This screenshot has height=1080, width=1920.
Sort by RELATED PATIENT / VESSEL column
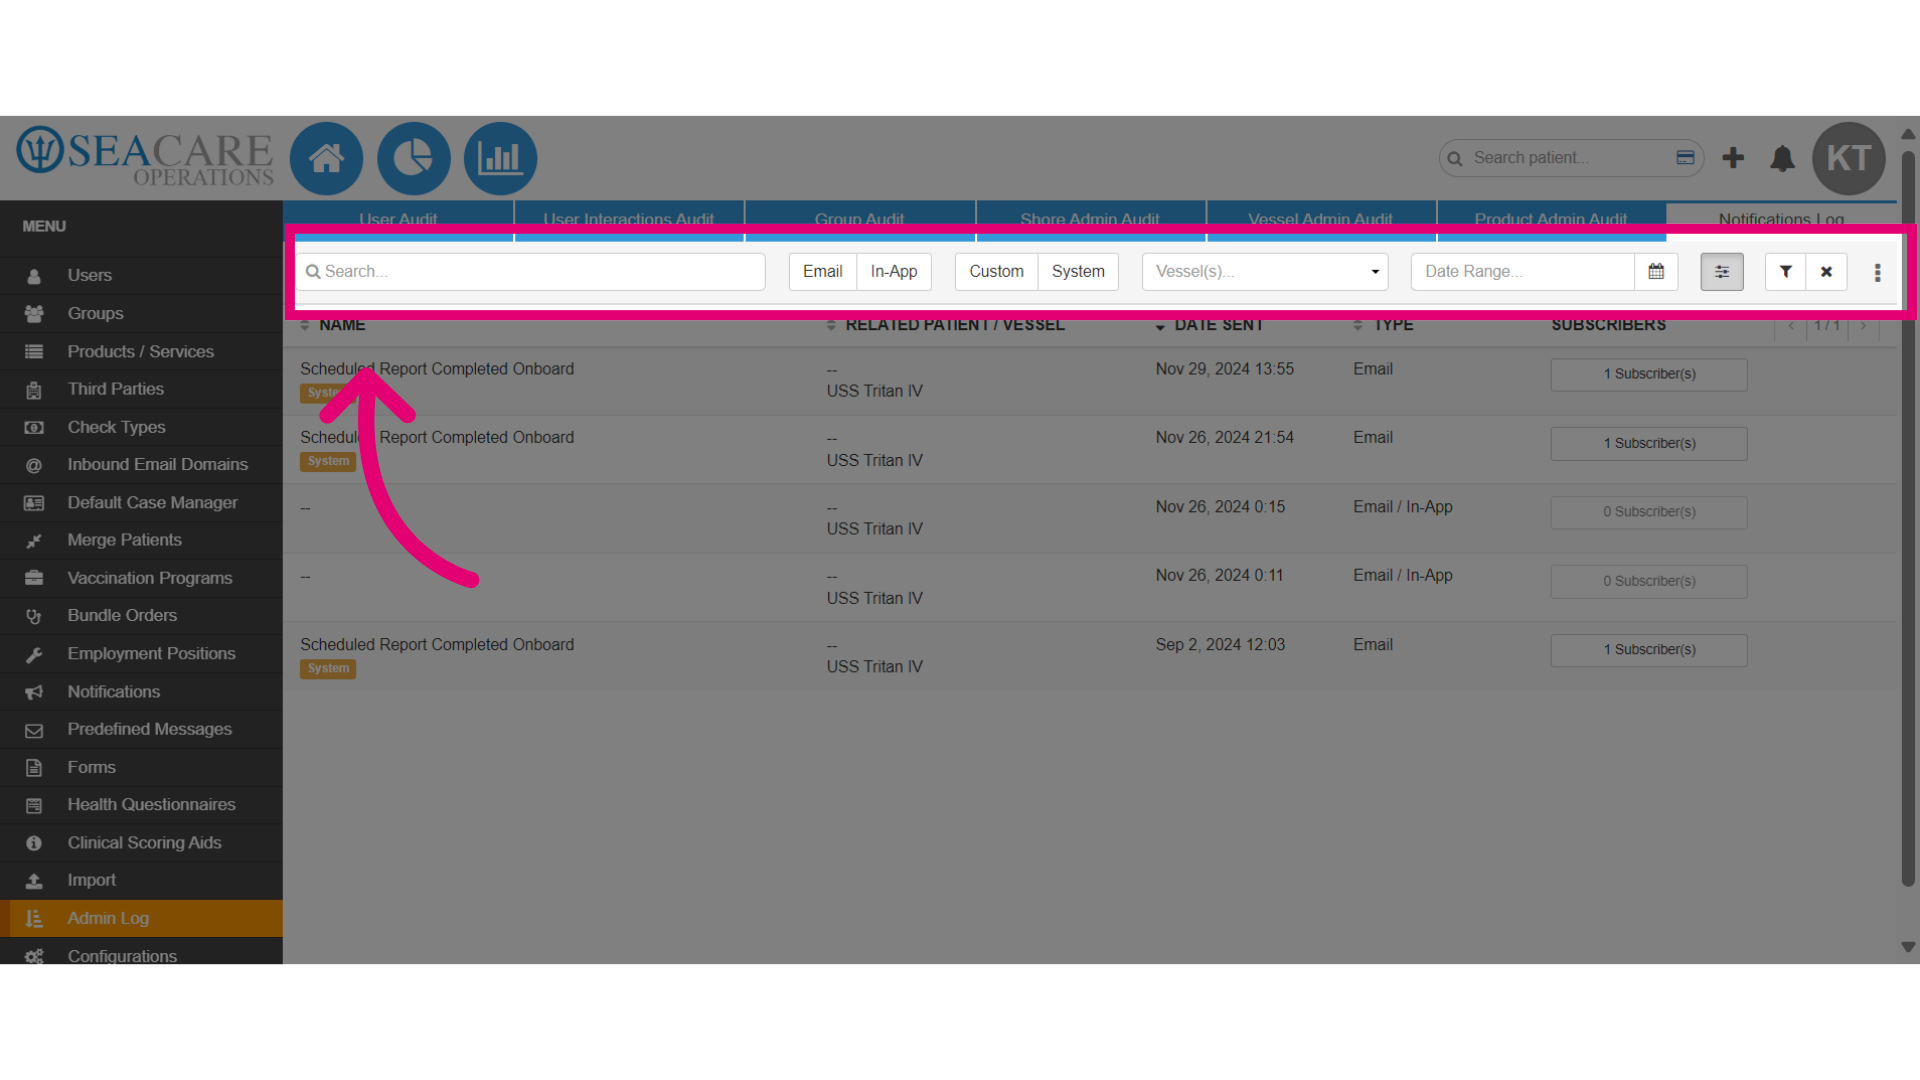coord(954,325)
